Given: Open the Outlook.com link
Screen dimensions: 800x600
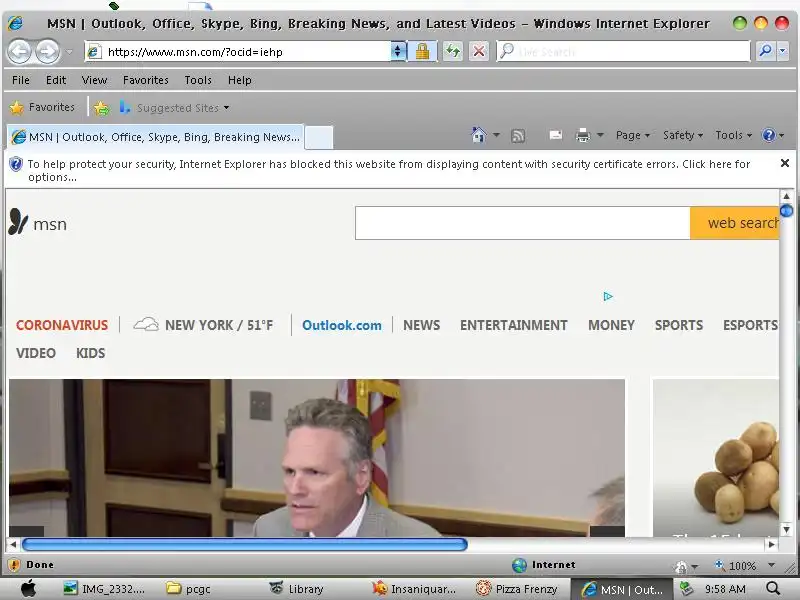Looking at the screenshot, I should [x=342, y=325].
